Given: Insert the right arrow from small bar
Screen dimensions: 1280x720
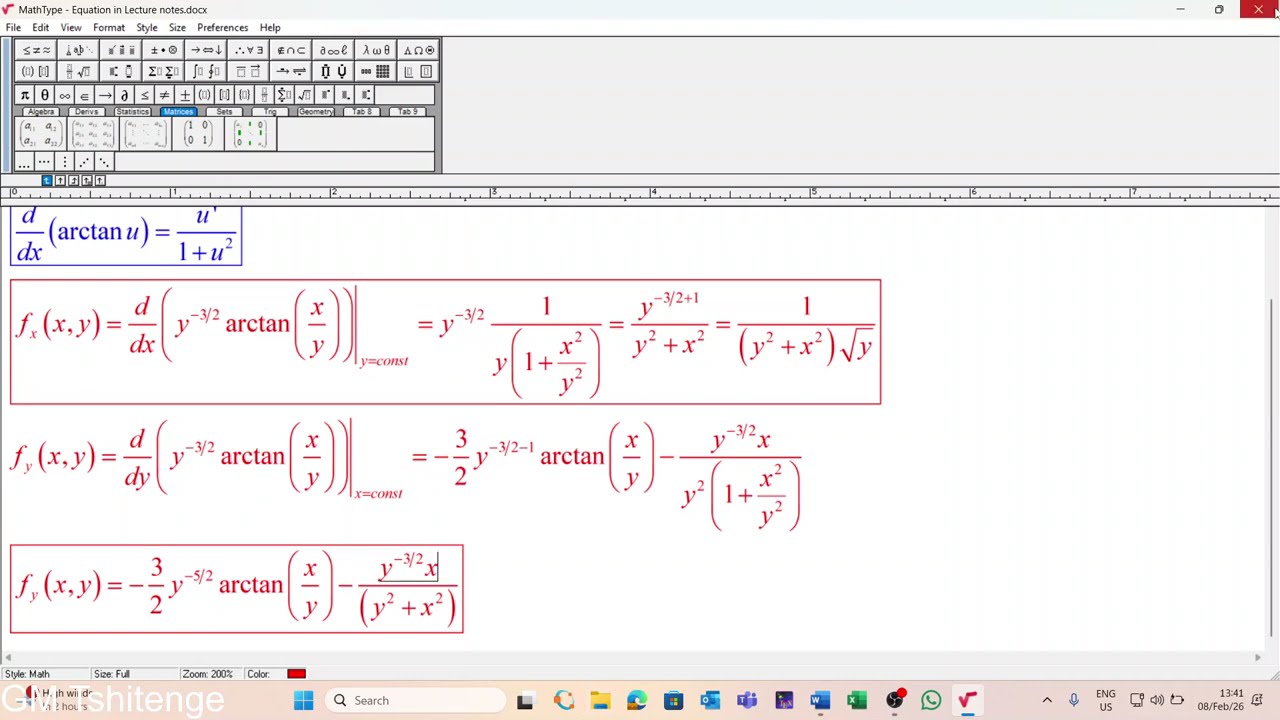Looking at the screenshot, I should tap(105, 95).
